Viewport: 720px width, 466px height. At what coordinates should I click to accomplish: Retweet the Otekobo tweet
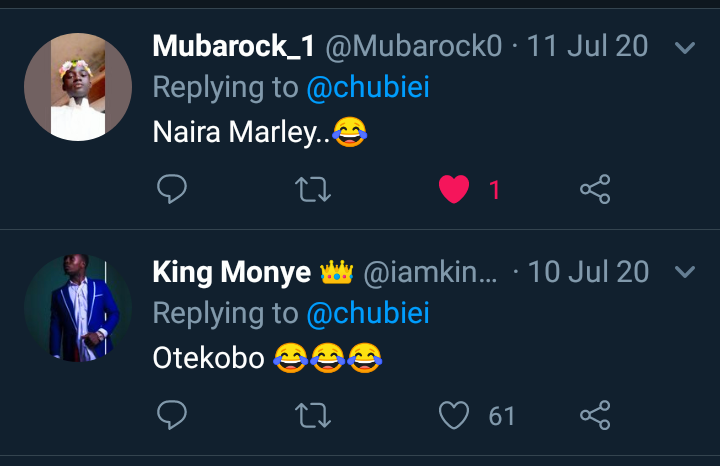[x=313, y=415]
